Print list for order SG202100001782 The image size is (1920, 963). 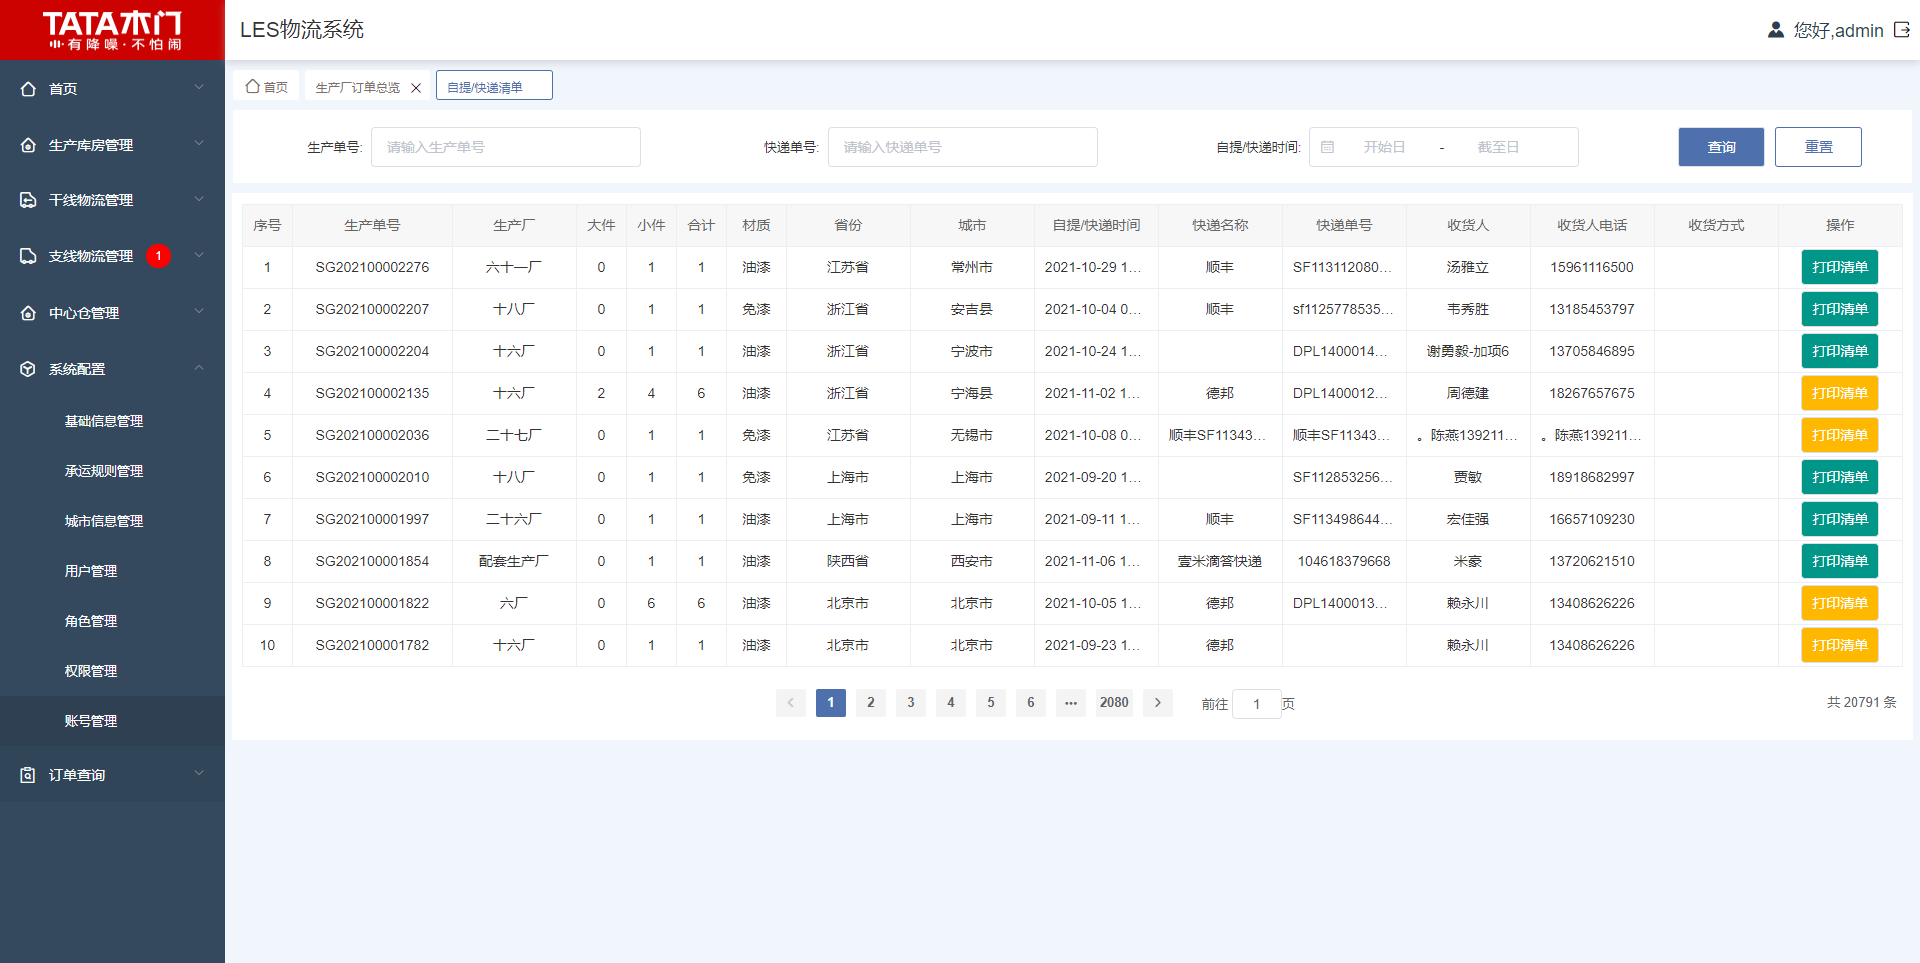click(x=1840, y=645)
